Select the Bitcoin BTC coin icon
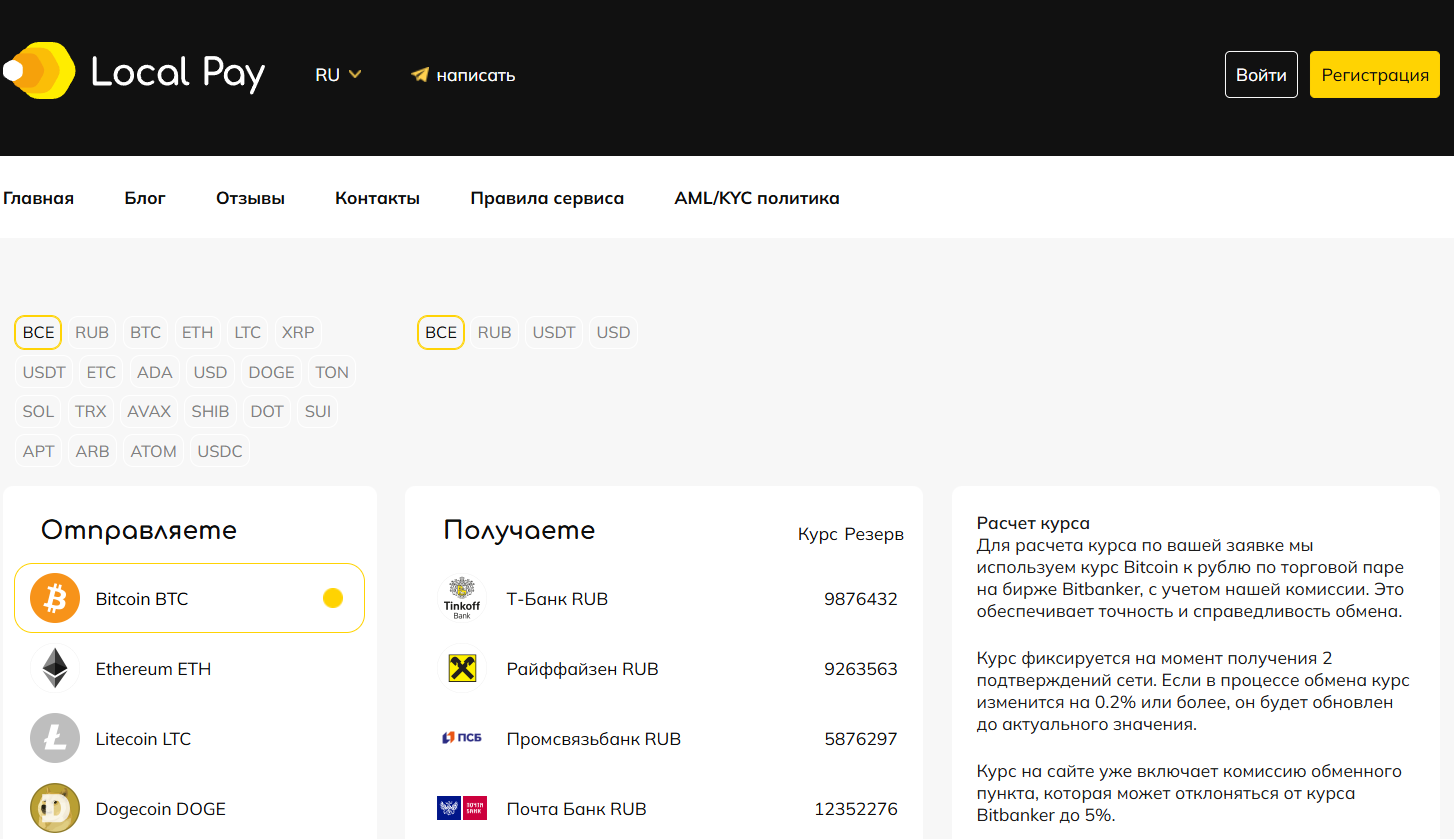This screenshot has height=839, width=1454. click(55, 599)
